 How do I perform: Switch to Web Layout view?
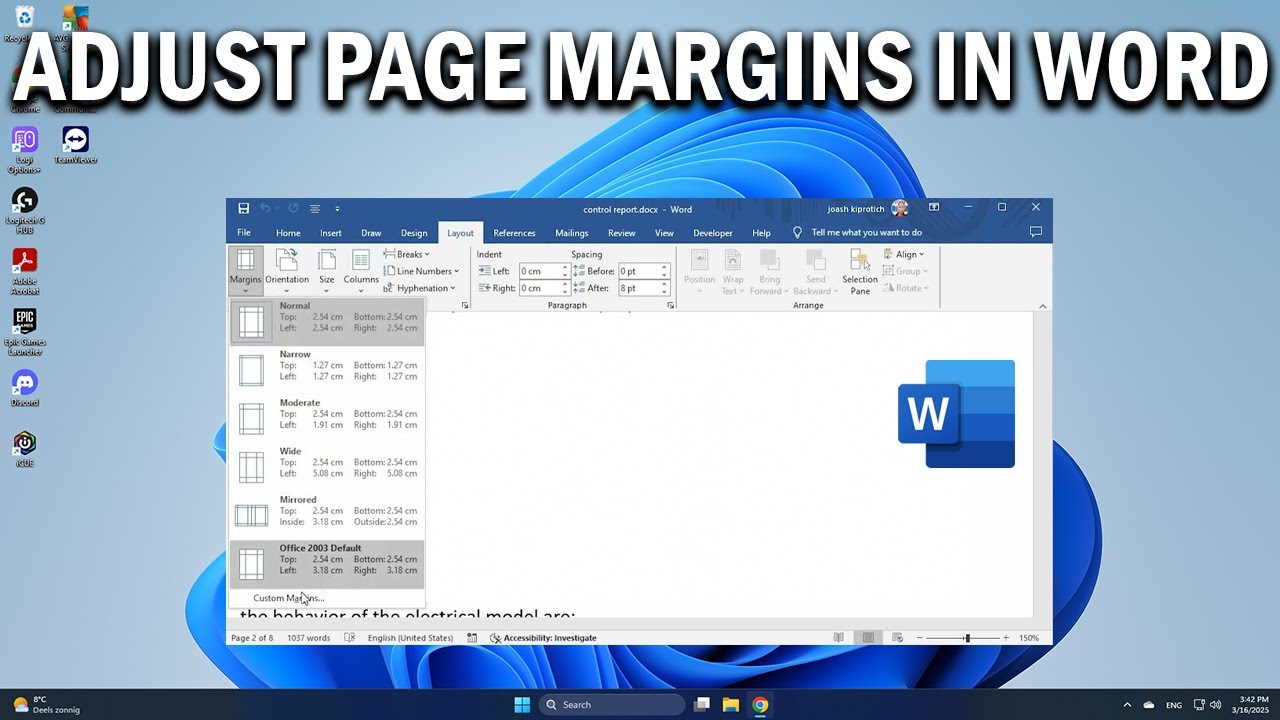point(897,638)
